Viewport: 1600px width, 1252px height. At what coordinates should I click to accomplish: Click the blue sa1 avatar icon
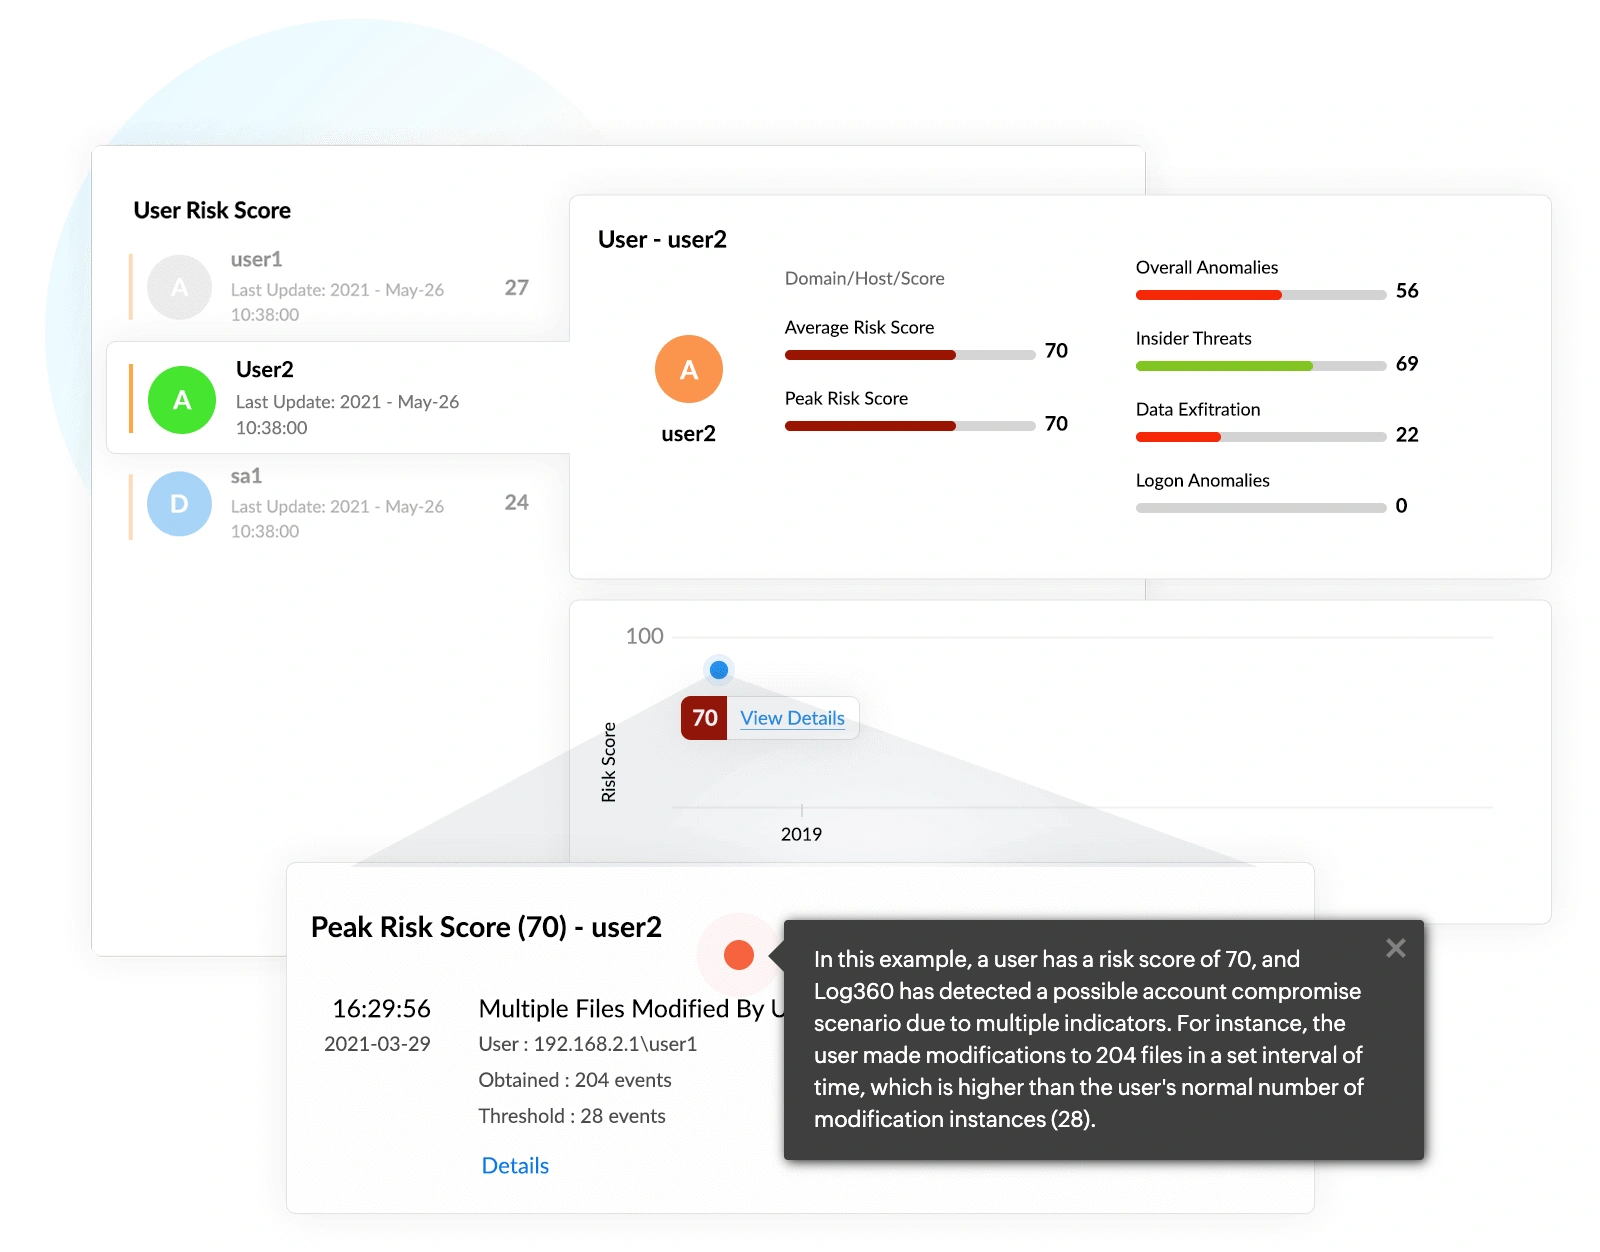click(x=180, y=504)
